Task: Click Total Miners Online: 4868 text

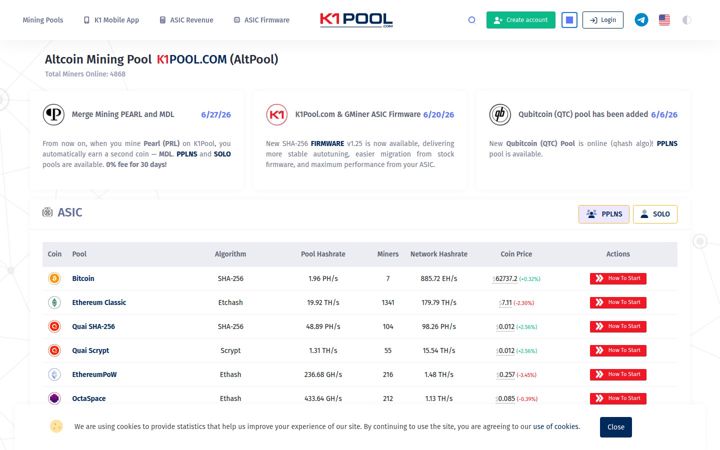Action: pos(85,74)
